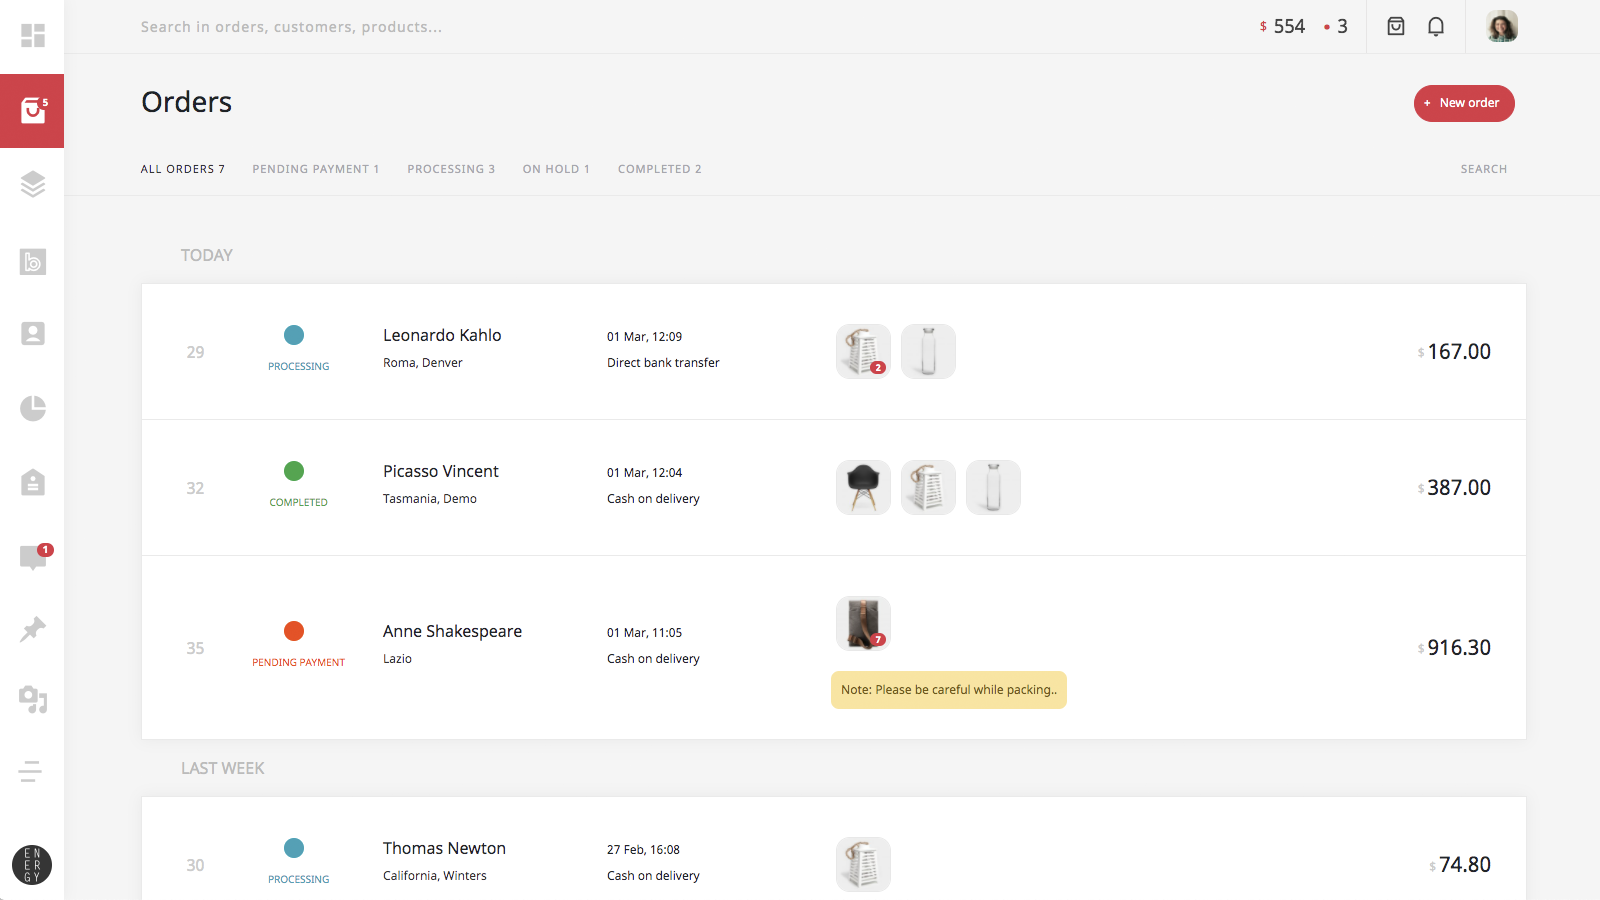Click the New order button
This screenshot has width=1600, height=900.
click(x=1464, y=103)
